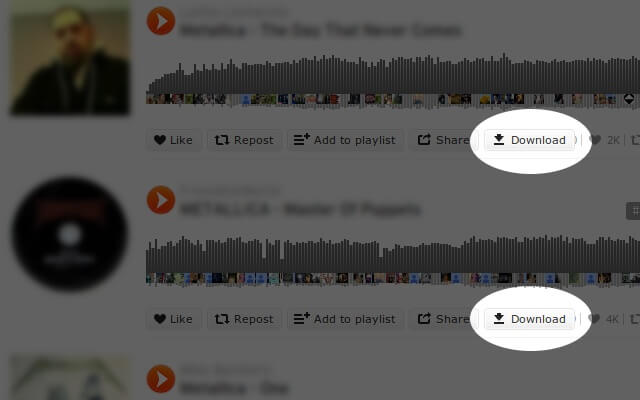Like the first track

pos(173,140)
